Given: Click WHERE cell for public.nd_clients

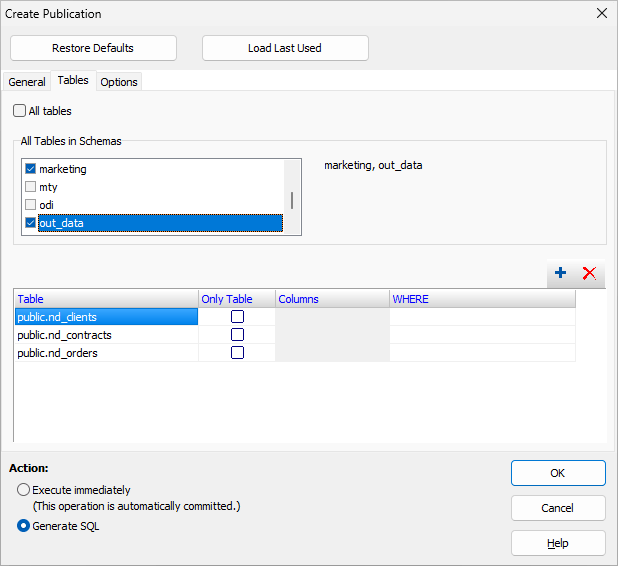Looking at the screenshot, I should tap(482, 317).
